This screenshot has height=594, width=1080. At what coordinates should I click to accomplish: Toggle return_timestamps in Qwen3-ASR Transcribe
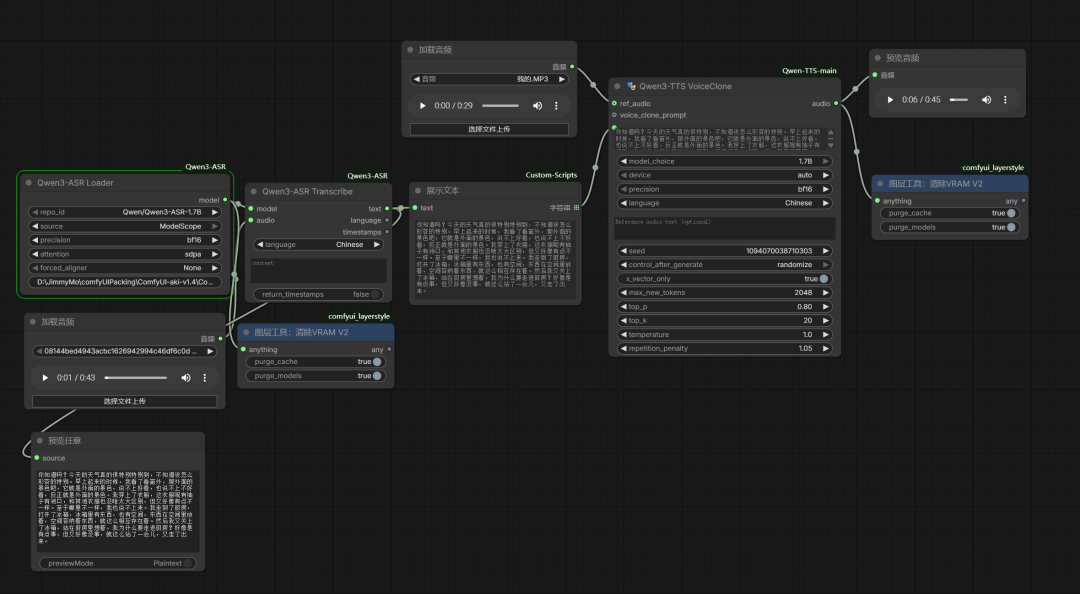point(375,294)
